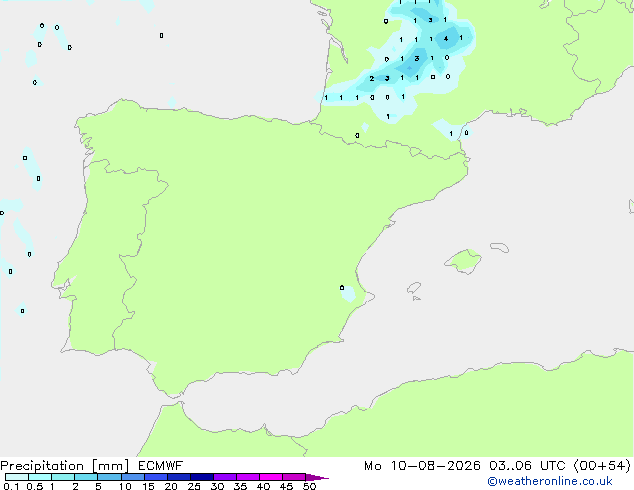The height and width of the screenshot is (490, 634).
Task: Click the 'Mo 10-08-2026' date text
Action: click(422, 466)
